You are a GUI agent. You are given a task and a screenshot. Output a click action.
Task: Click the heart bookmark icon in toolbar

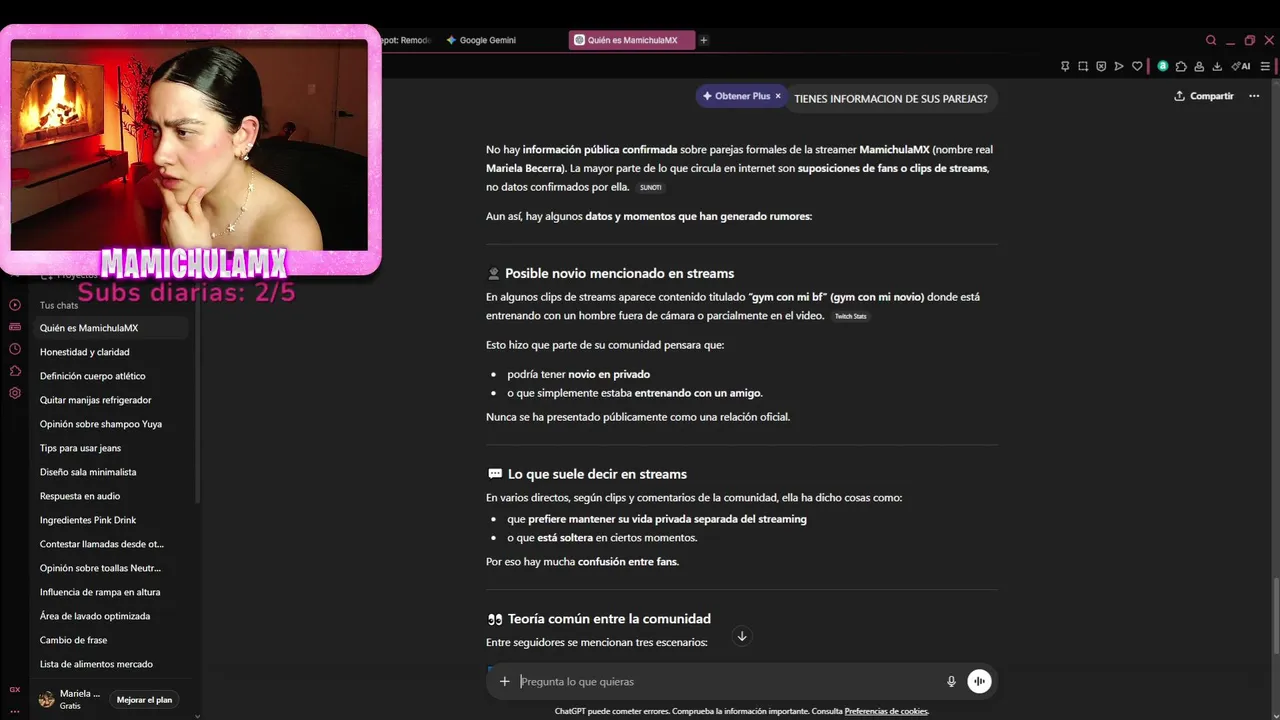[x=1137, y=66]
